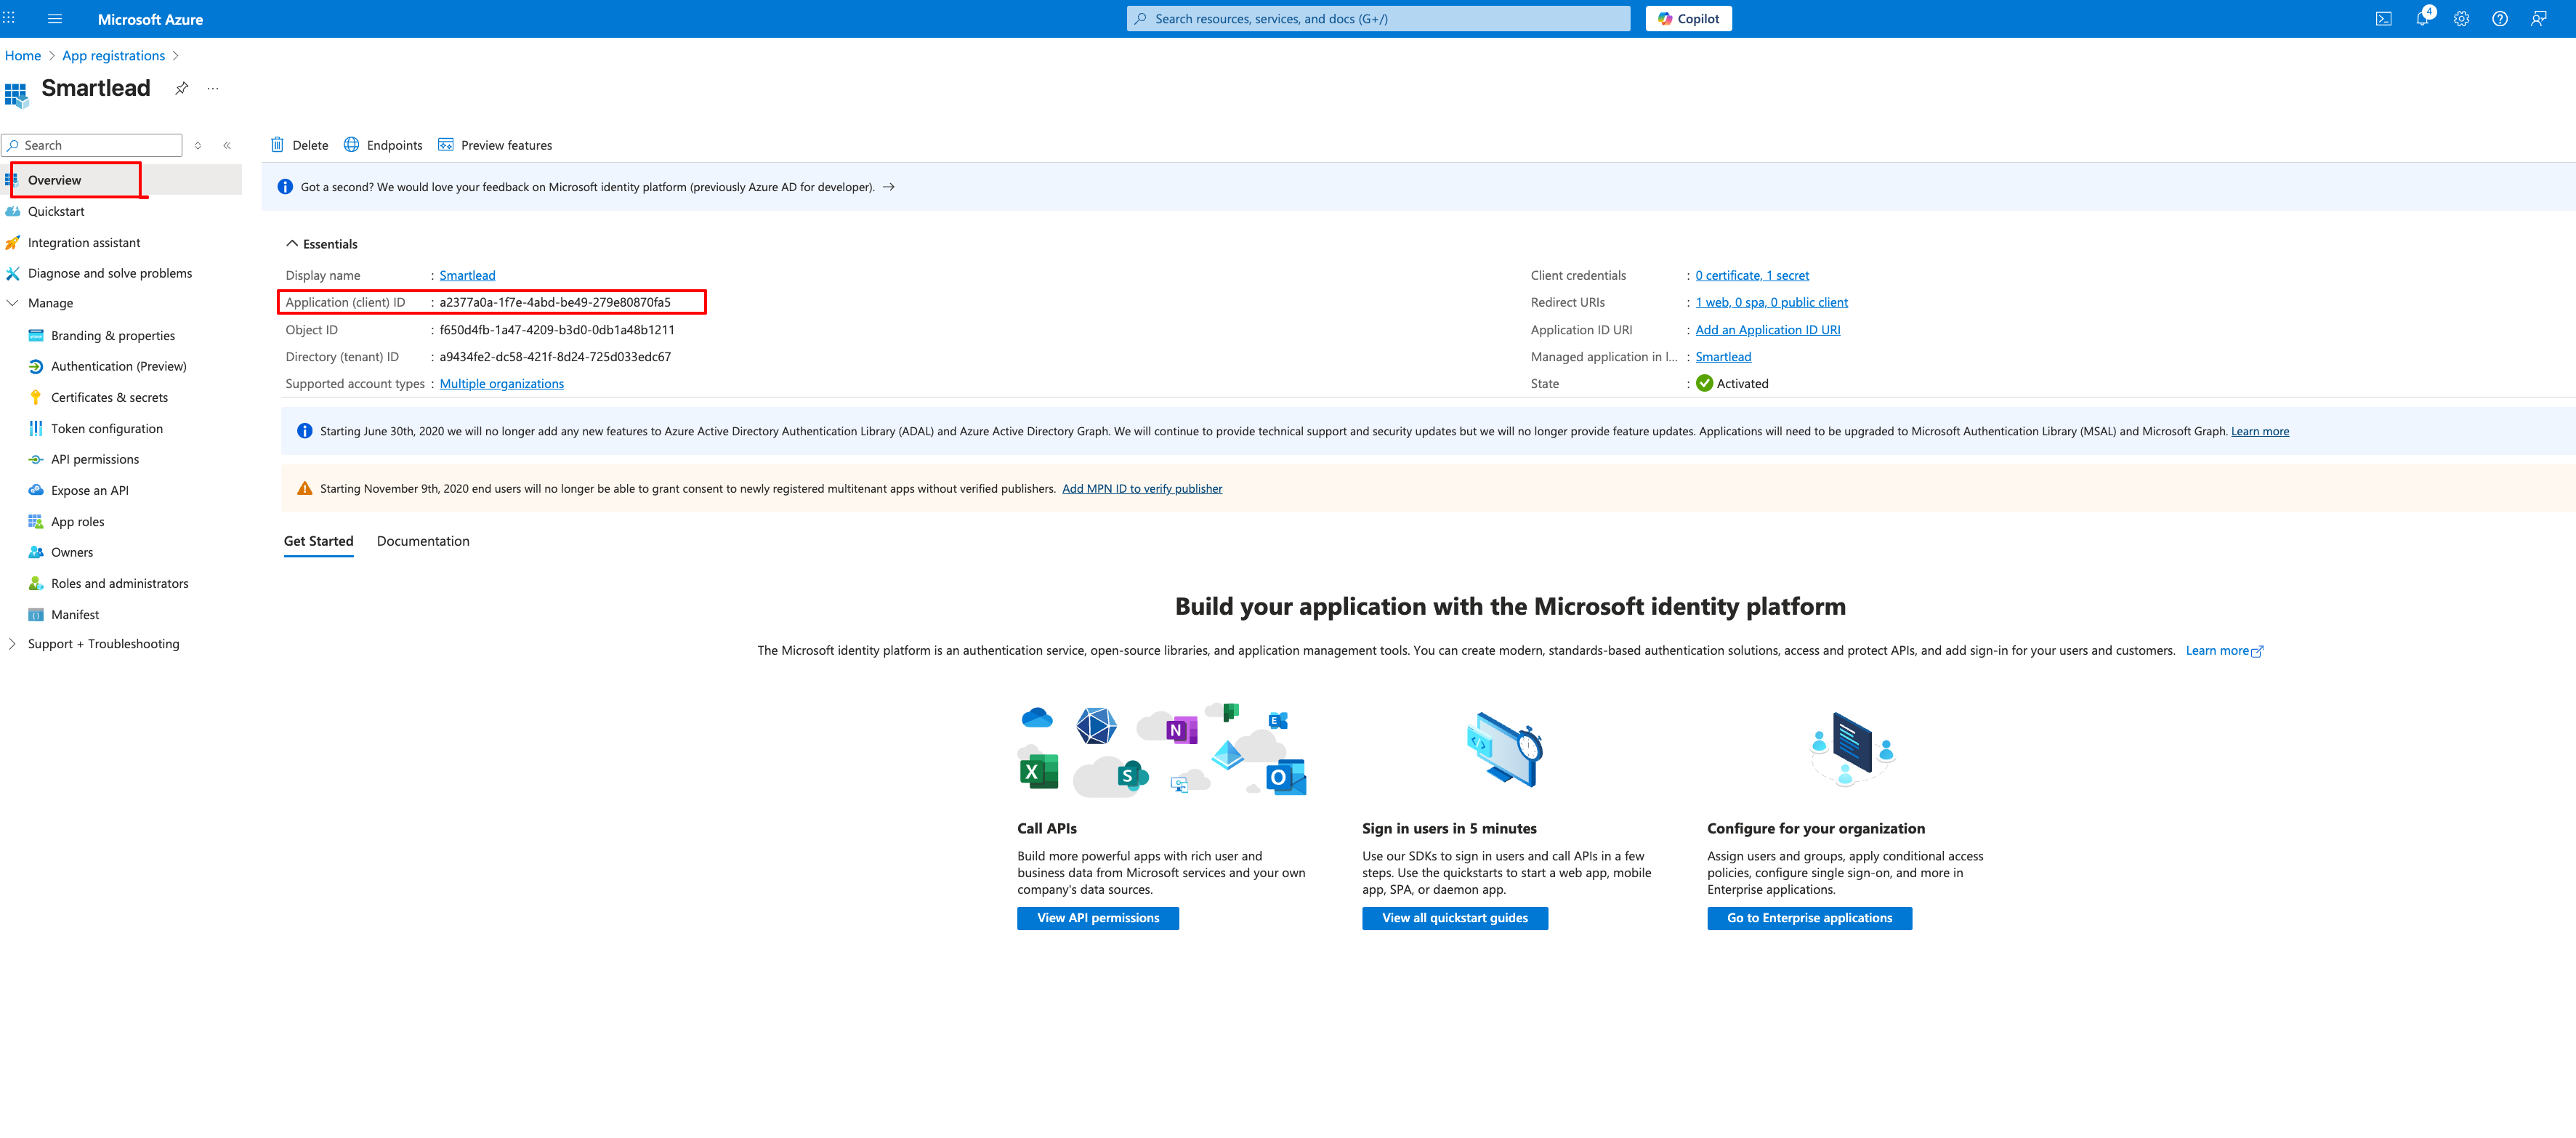Click View all quickstart guides button
2576x1138 pixels.
(1455, 918)
